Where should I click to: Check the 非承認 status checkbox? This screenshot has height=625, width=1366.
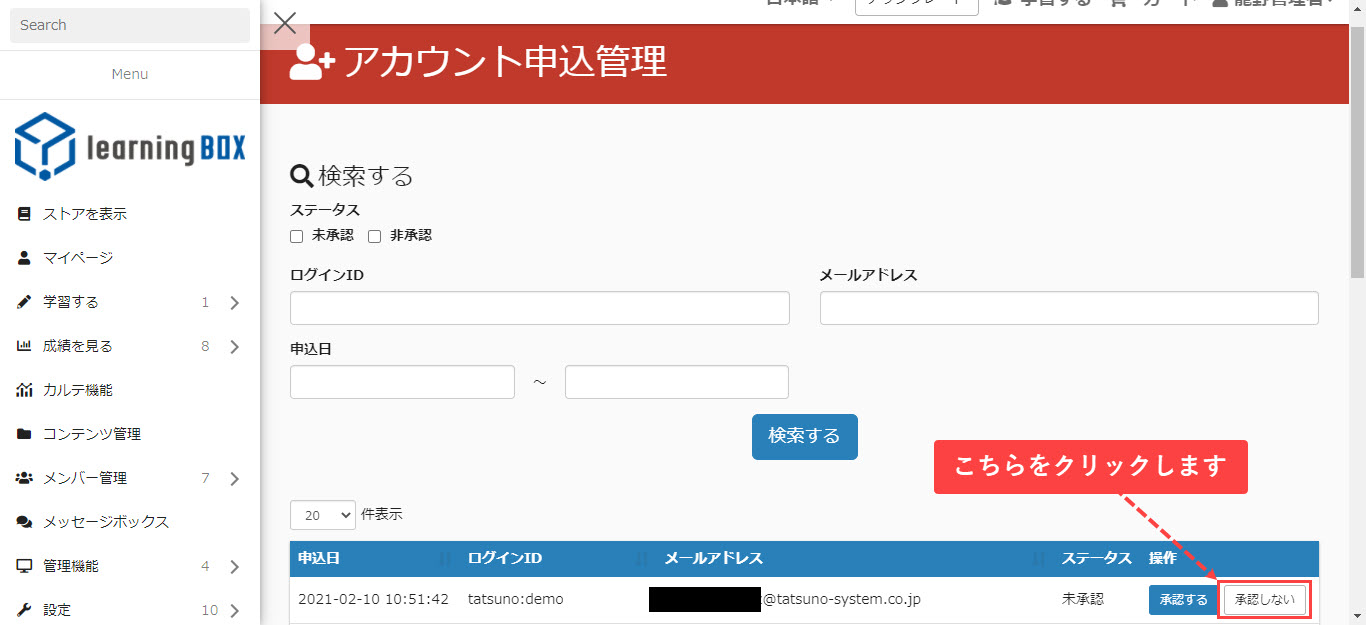pyautogui.click(x=375, y=237)
